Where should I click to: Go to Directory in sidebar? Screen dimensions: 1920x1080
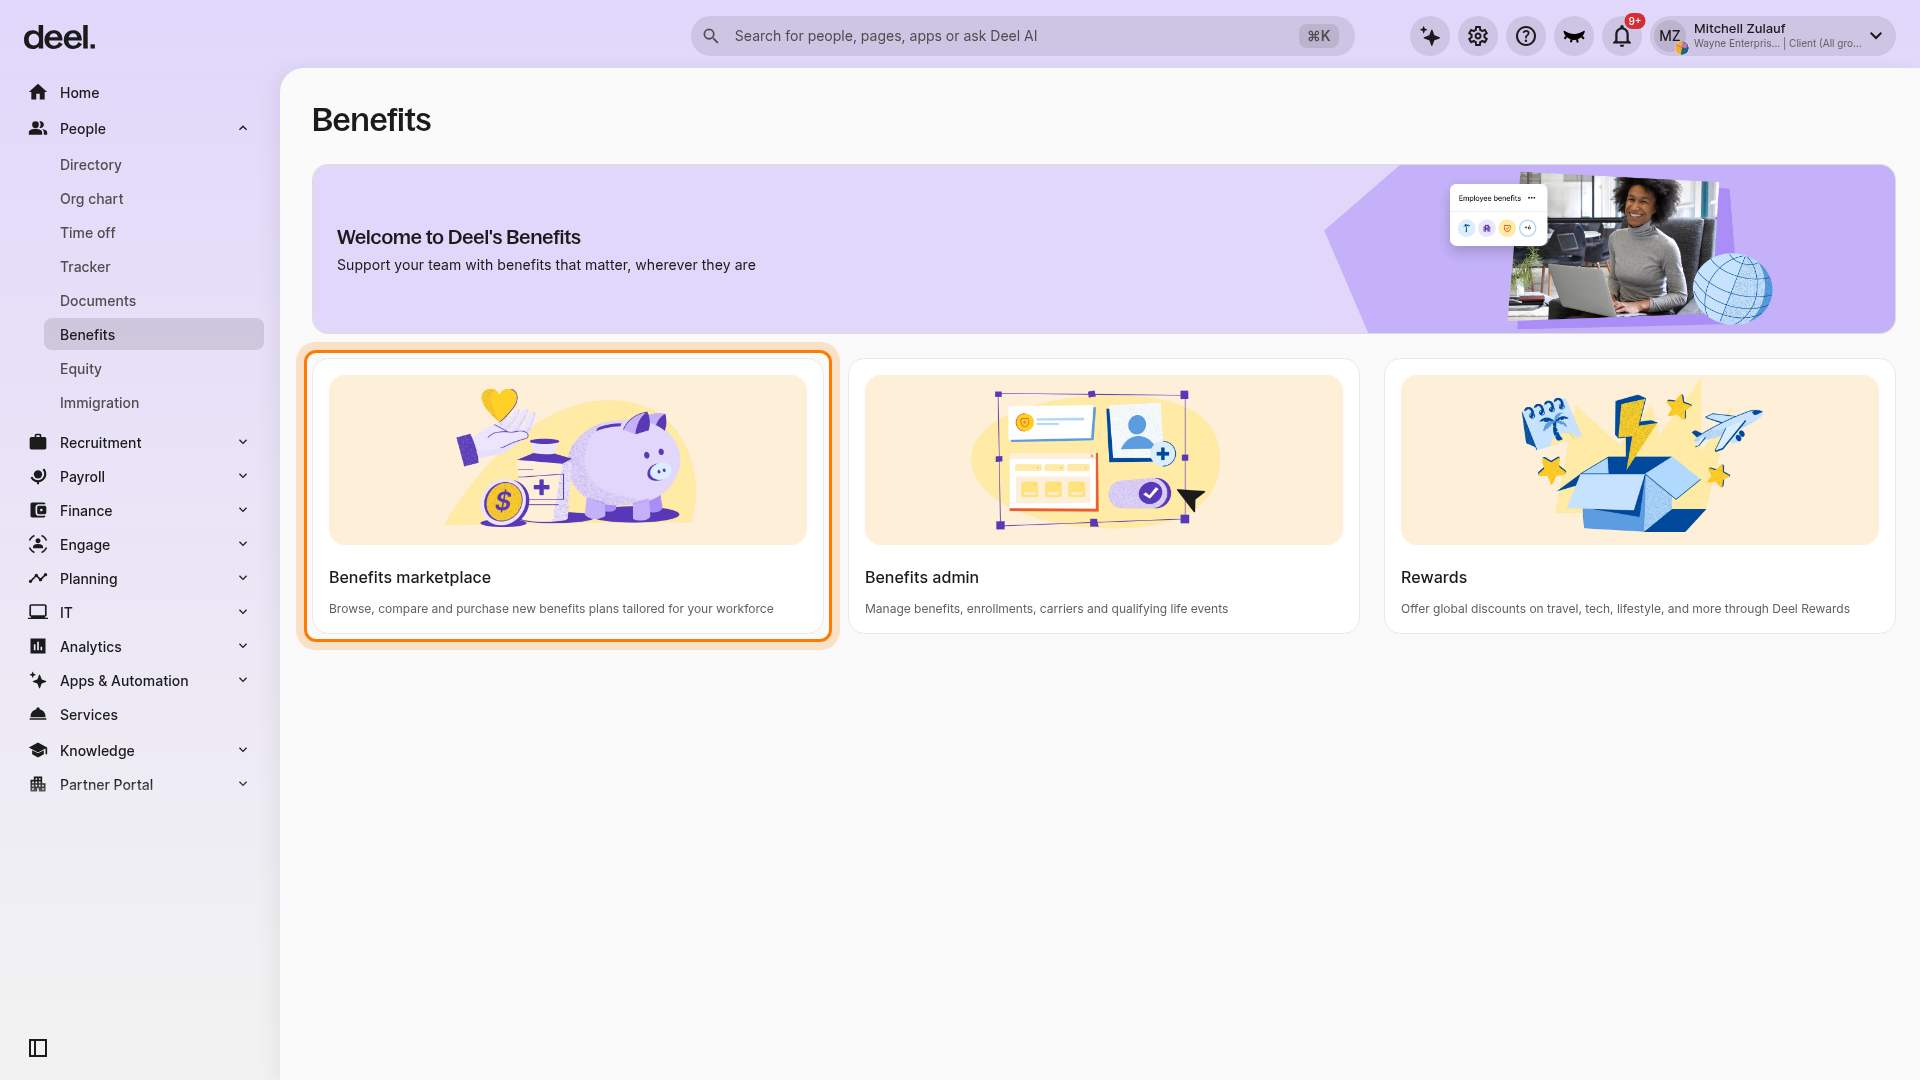coord(154,165)
